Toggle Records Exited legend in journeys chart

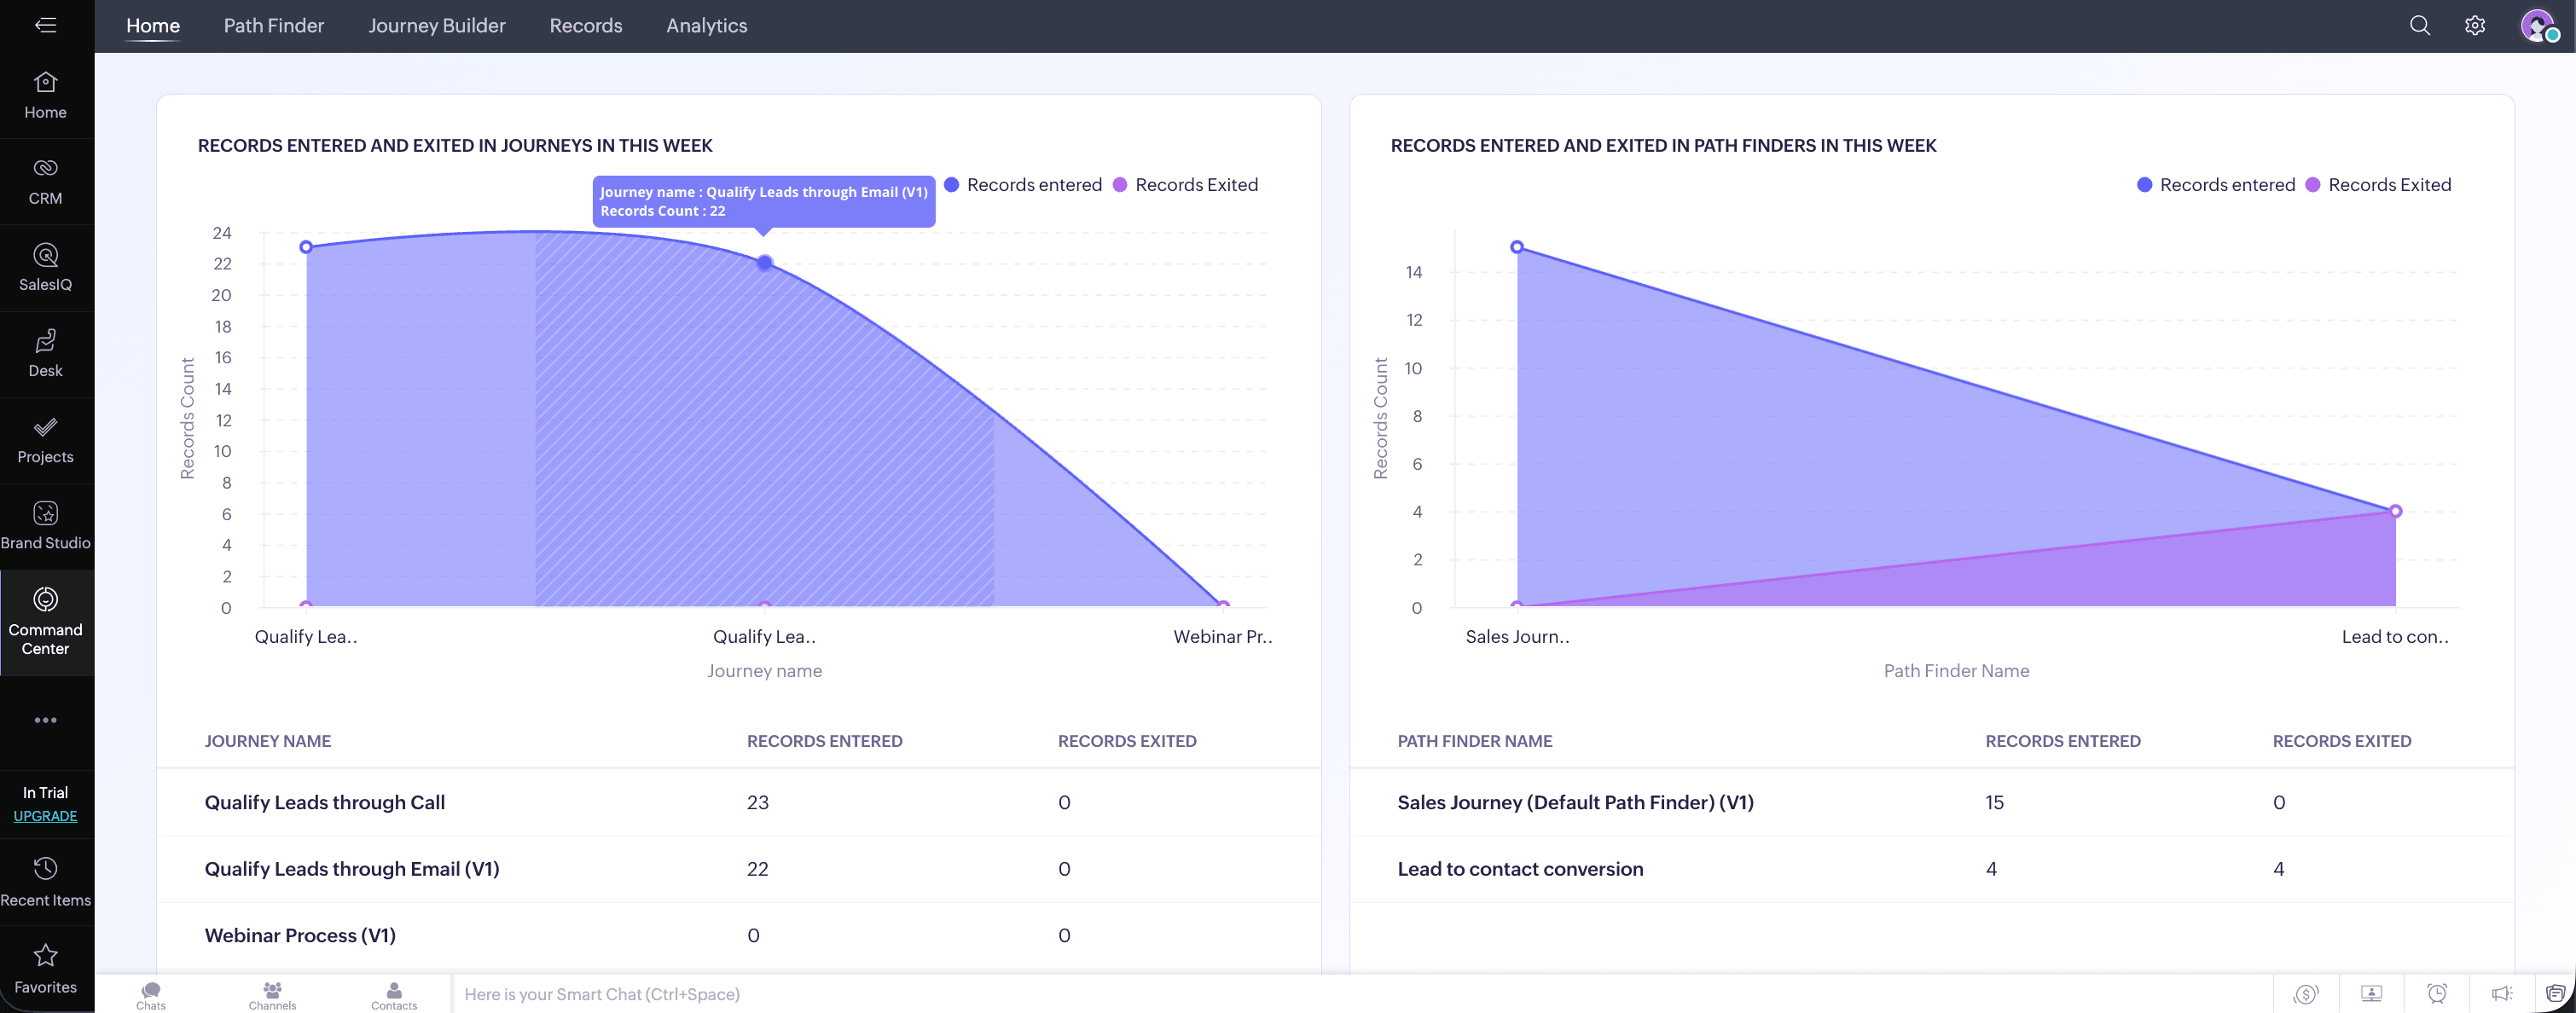click(x=1186, y=185)
